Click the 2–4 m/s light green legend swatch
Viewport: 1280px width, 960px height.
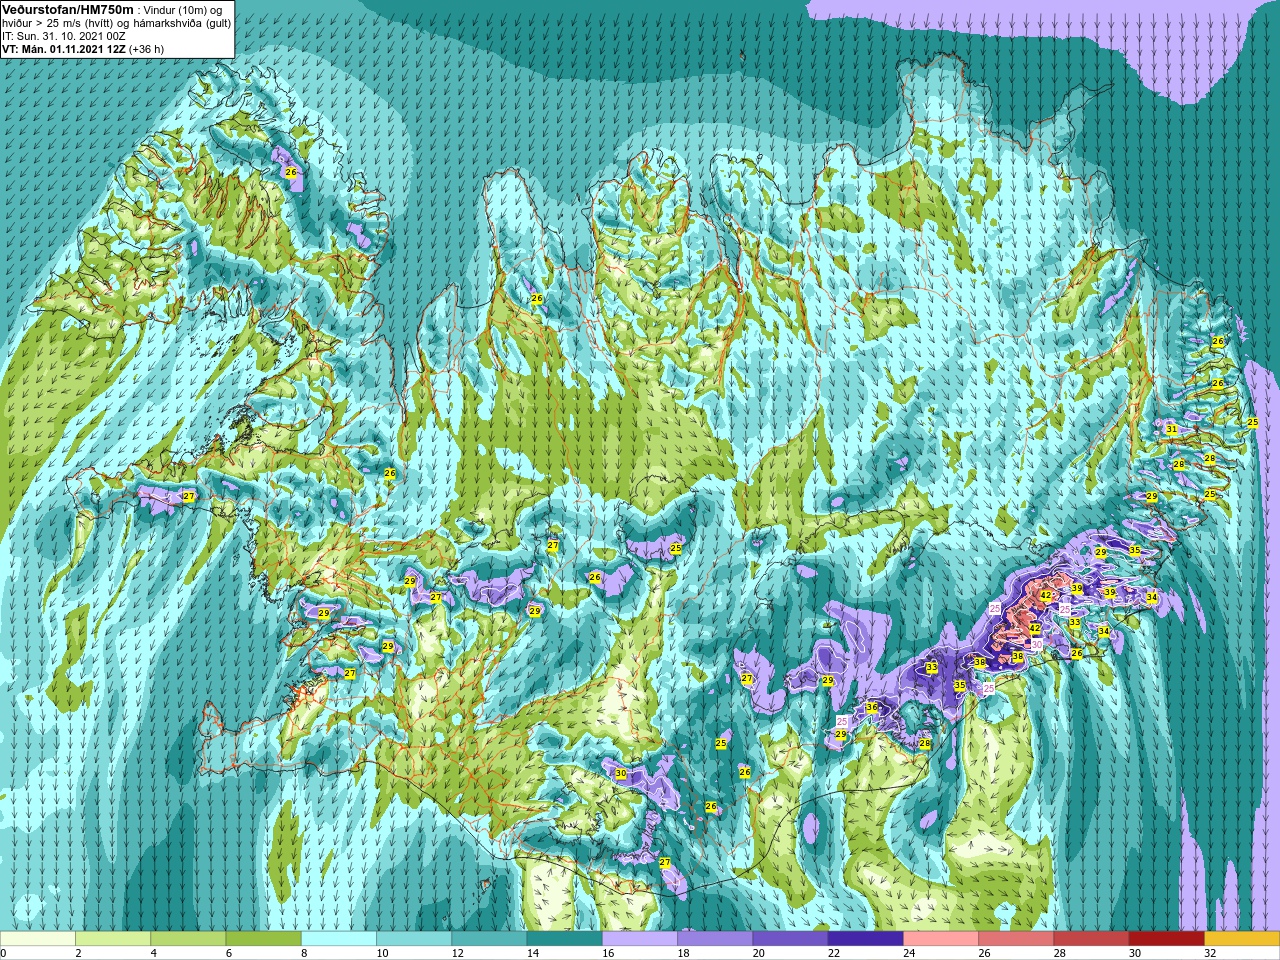113,939
